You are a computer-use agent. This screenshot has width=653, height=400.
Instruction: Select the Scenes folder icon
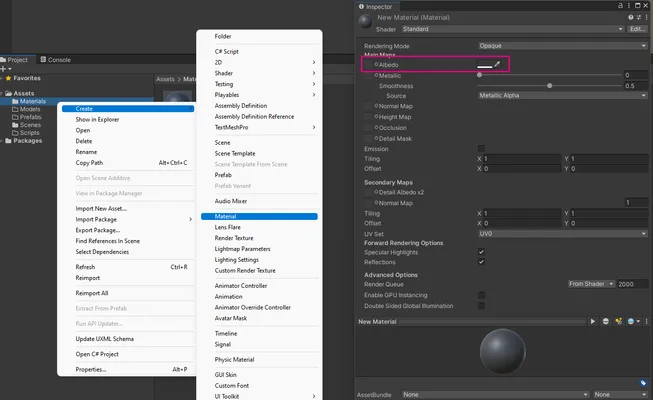tap(15, 125)
